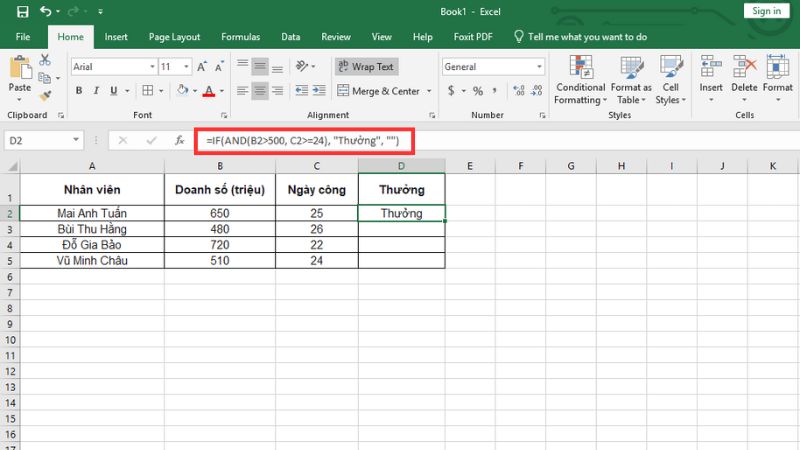Select the Format Painter brush

click(x=44, y=95)
